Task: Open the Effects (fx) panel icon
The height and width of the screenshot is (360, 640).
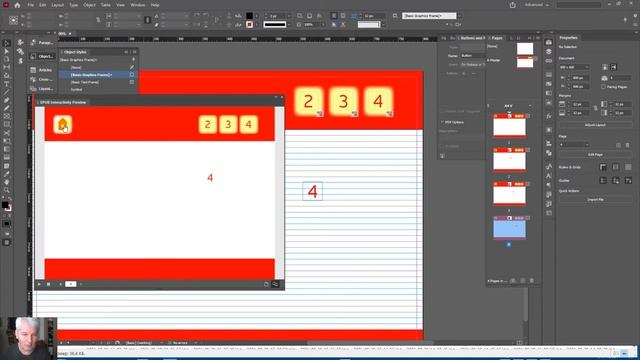Action: click(x=549, y=116)
